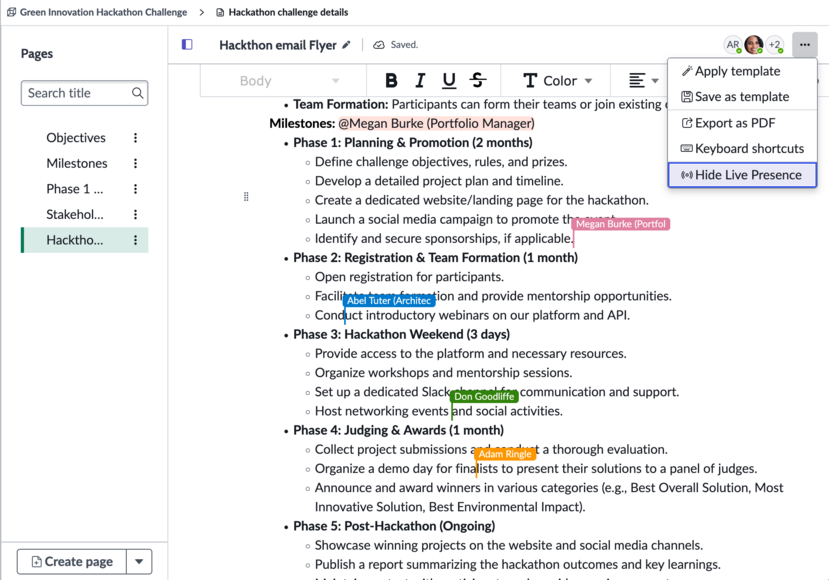Open the text alignment dropdown
The image size is (829, 580).
(x=643, y=80)
